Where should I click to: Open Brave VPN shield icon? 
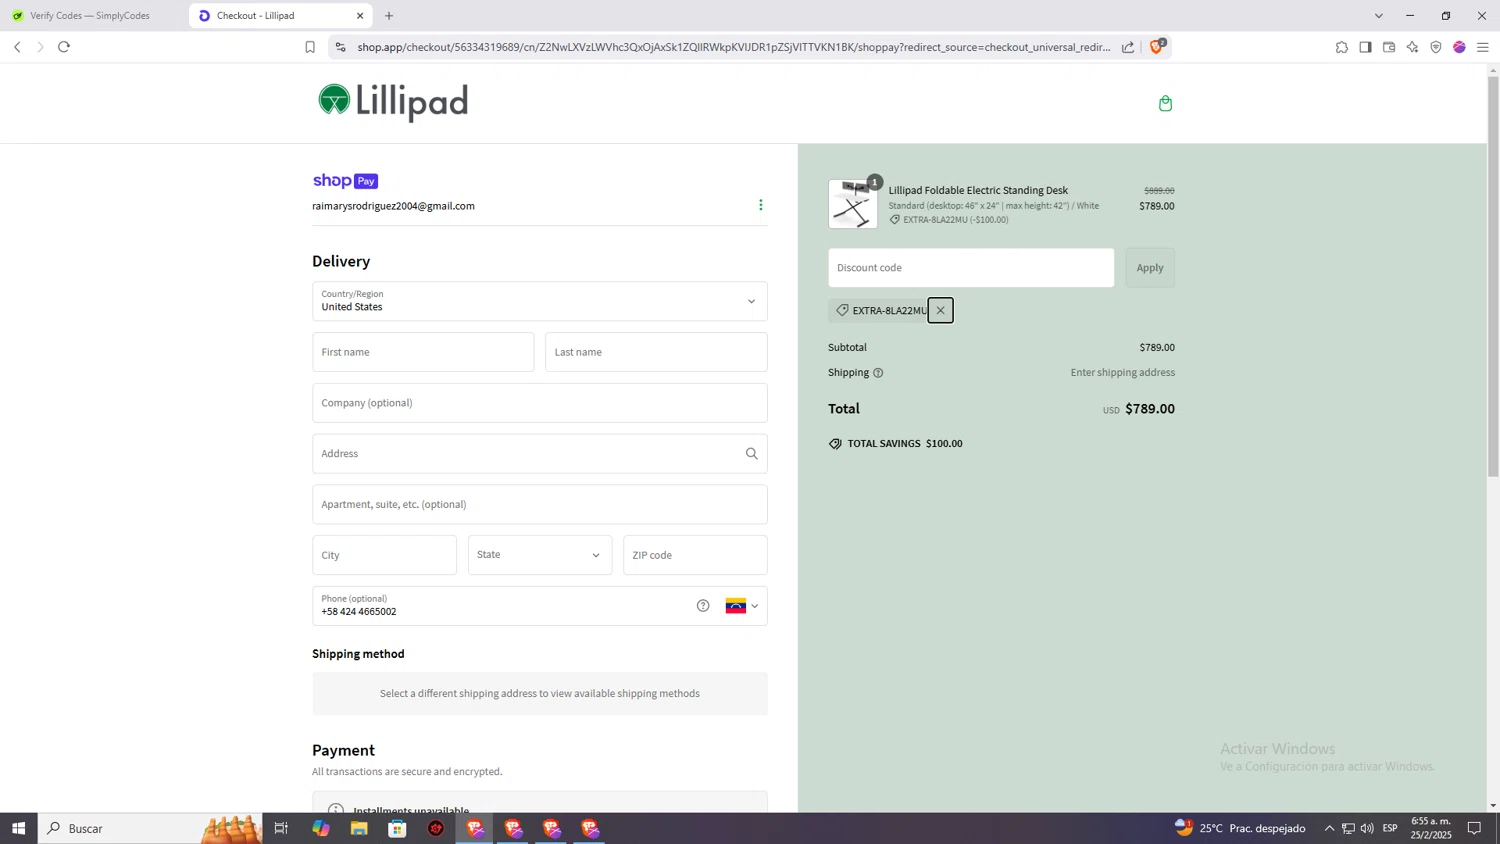1436,47
